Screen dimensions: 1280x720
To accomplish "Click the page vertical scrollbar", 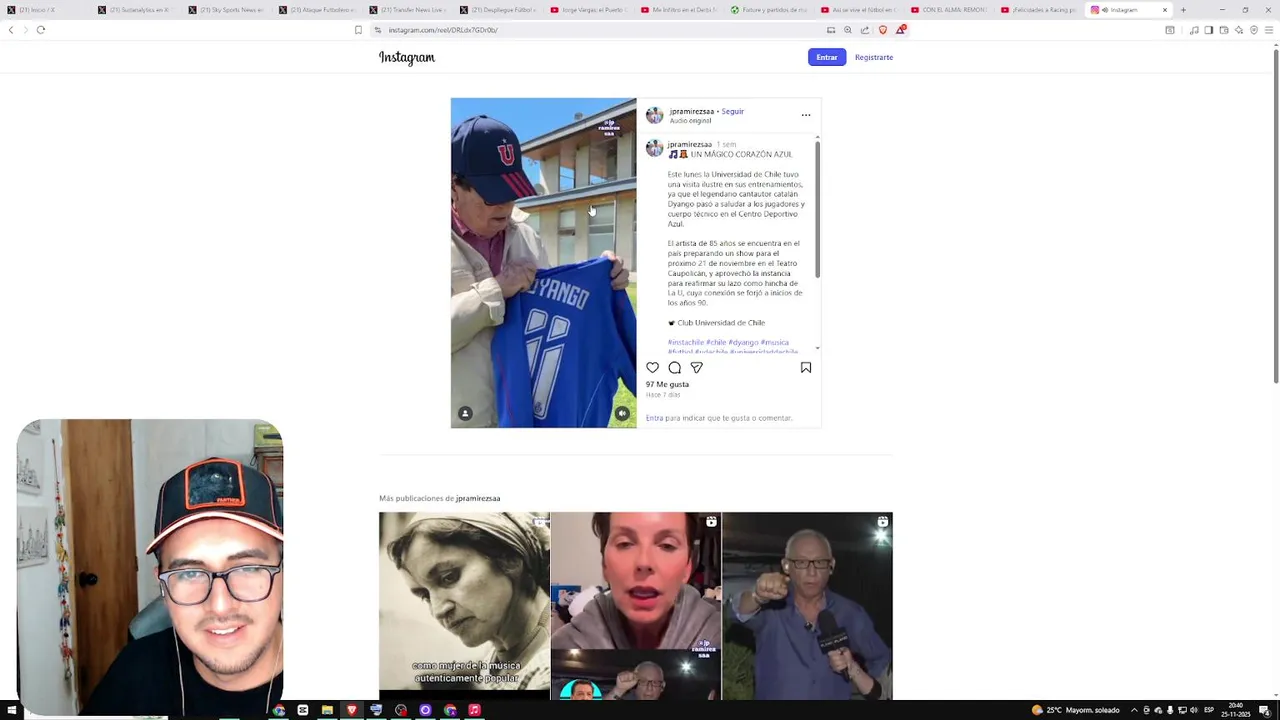I will click(1275, 215).
